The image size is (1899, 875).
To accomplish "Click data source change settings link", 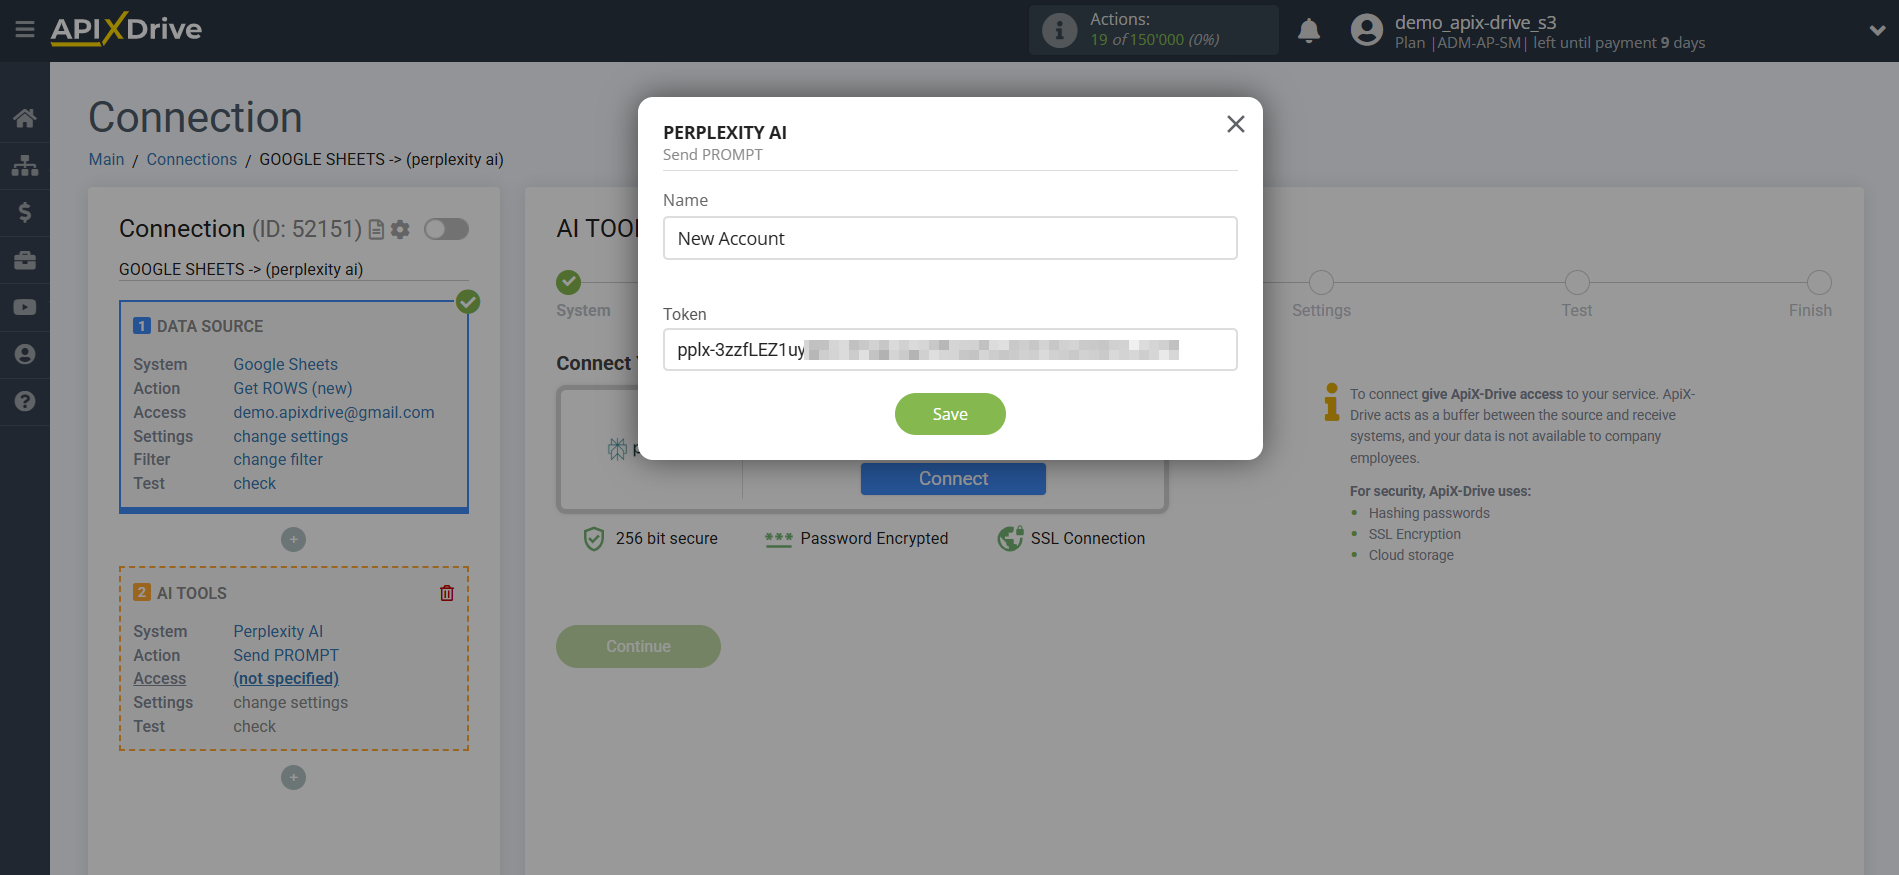I will [x=291, y=436].
